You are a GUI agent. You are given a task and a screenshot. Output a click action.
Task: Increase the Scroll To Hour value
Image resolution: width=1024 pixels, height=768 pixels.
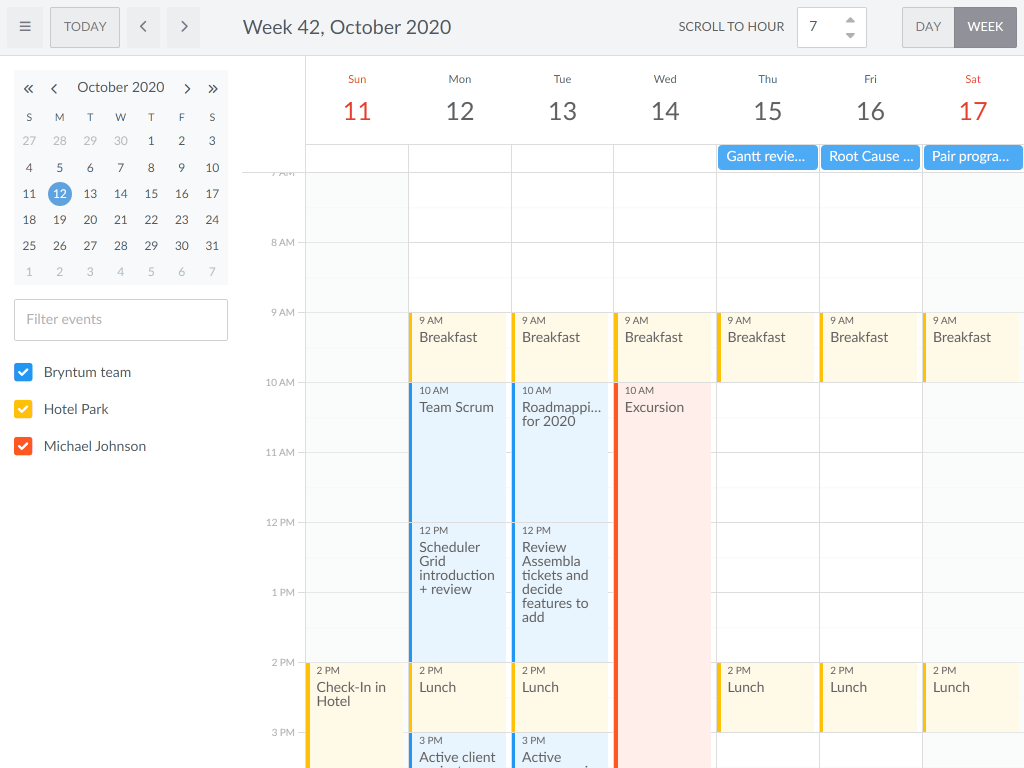[850, 20]
